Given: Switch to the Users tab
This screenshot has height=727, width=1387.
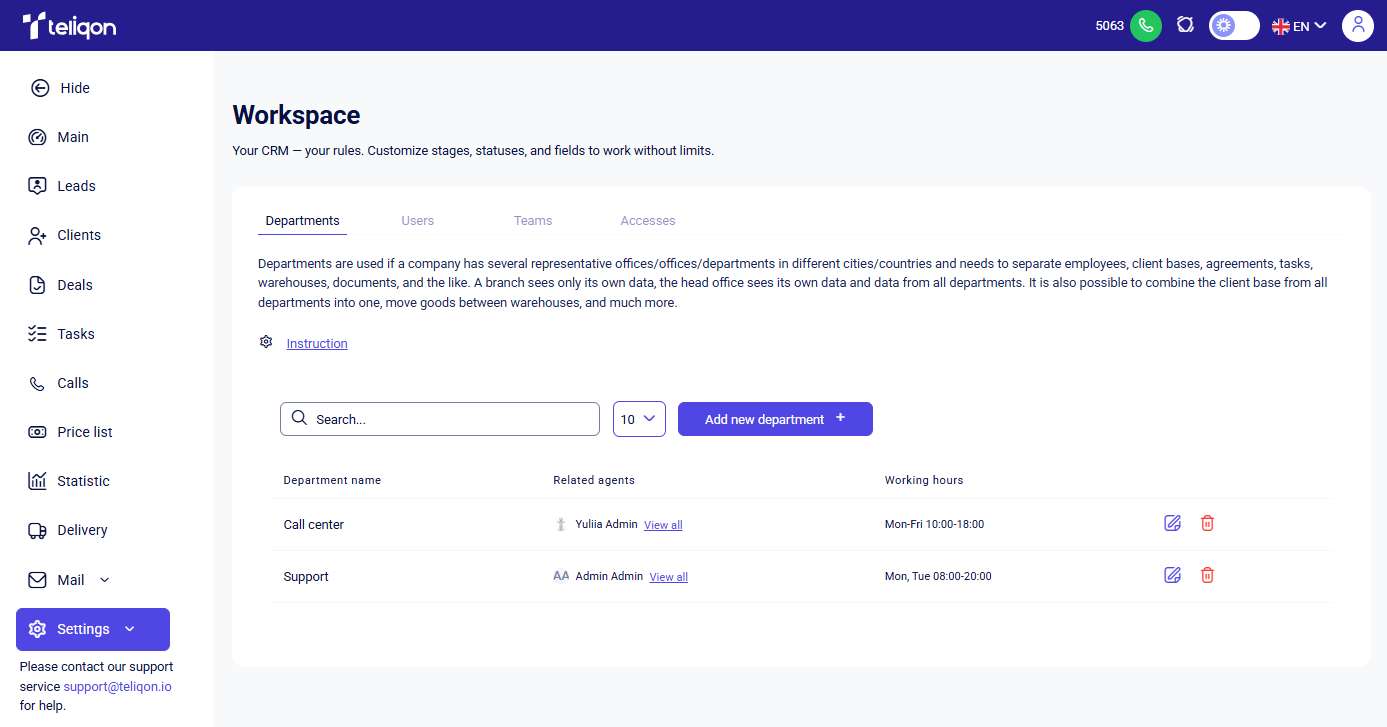Looking at the screenshot, I should (x=417, y=220).
